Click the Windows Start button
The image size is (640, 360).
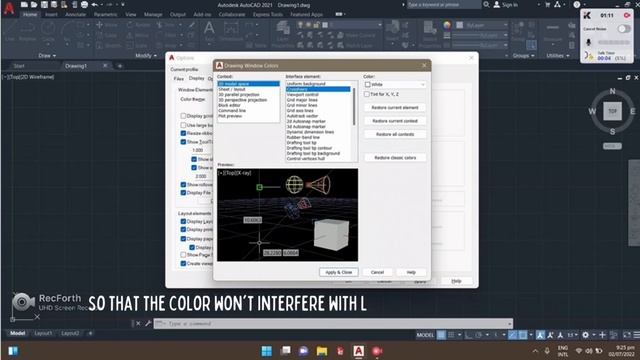267,351
